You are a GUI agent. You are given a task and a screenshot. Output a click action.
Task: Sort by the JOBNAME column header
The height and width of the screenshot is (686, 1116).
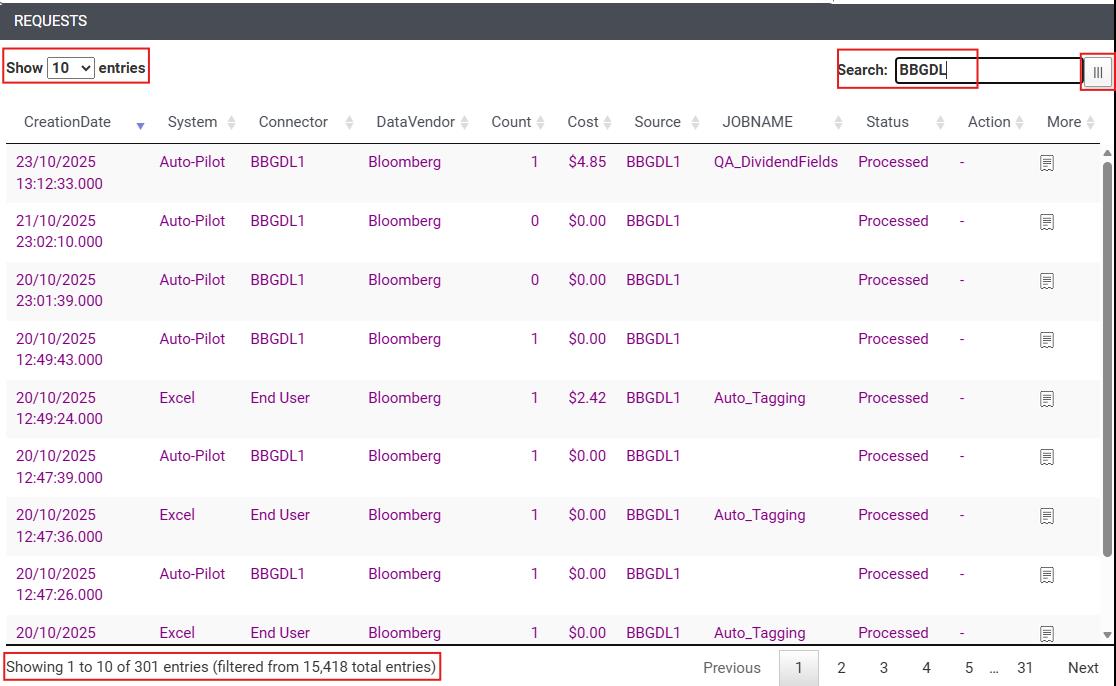[x=757, y=122]
